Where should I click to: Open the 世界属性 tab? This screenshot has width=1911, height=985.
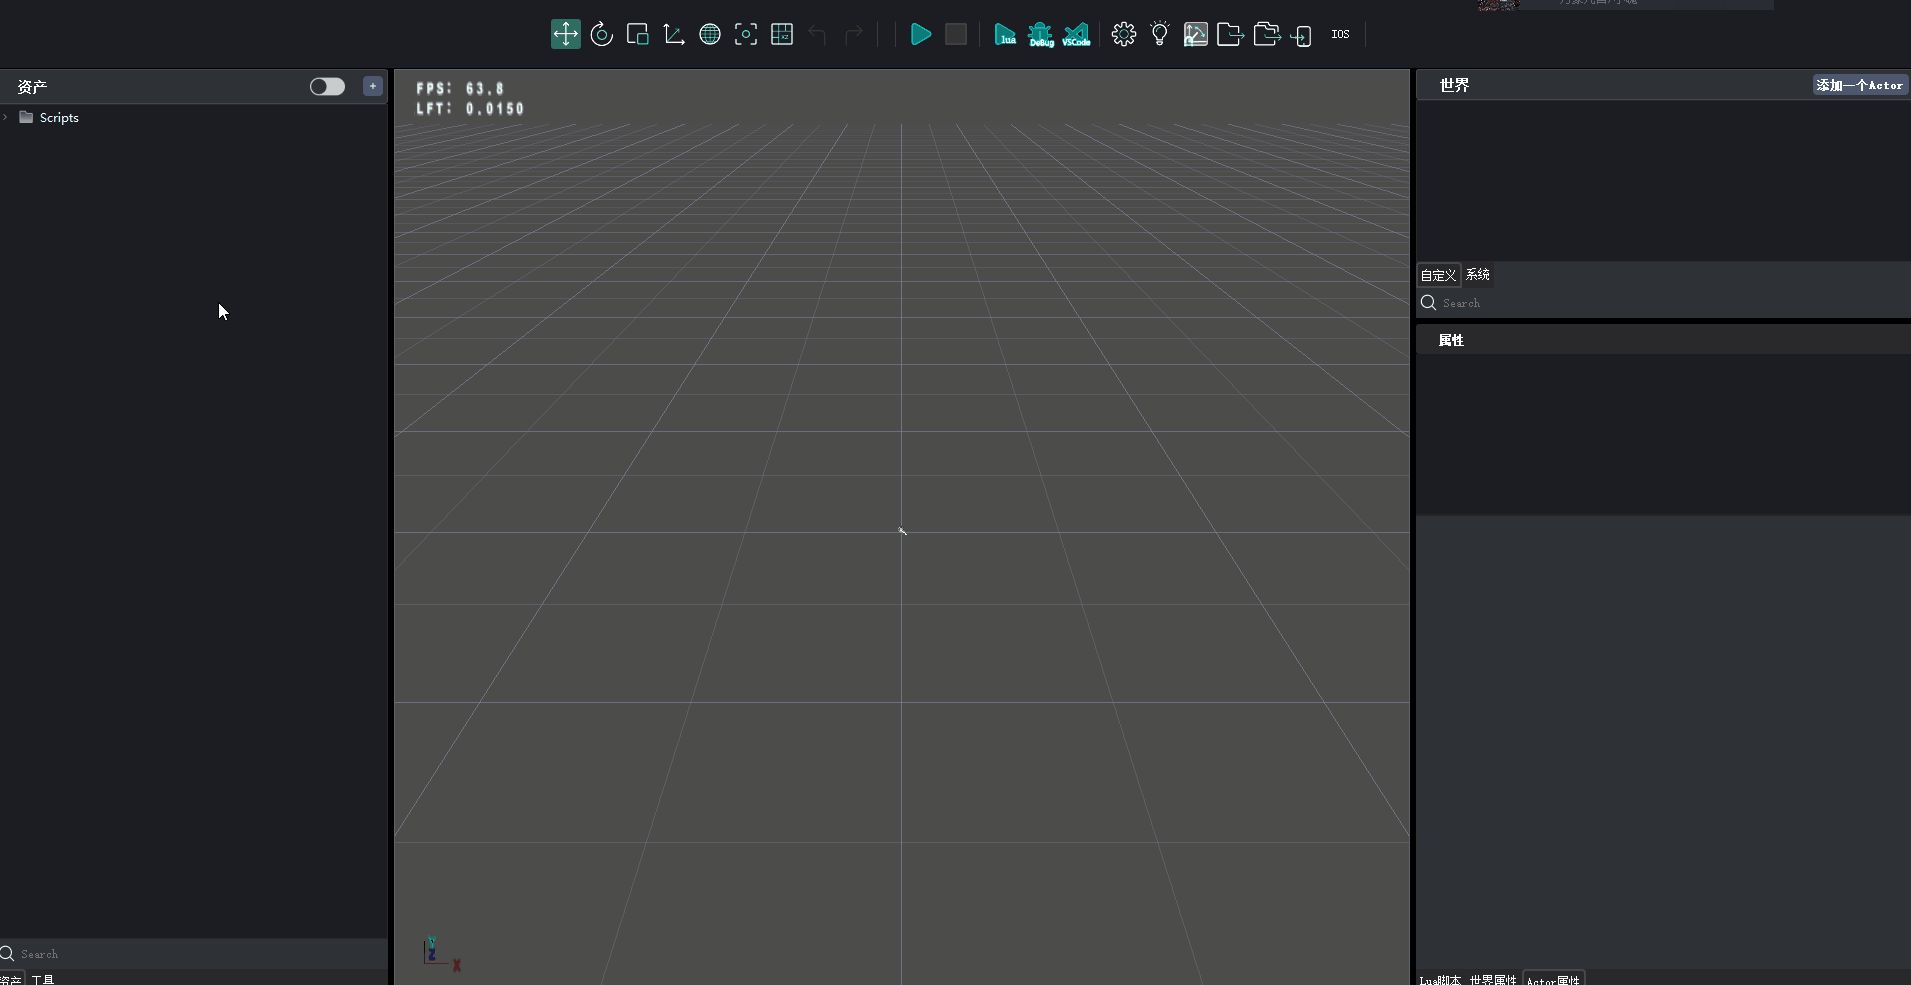click(x=1493, y=979)
